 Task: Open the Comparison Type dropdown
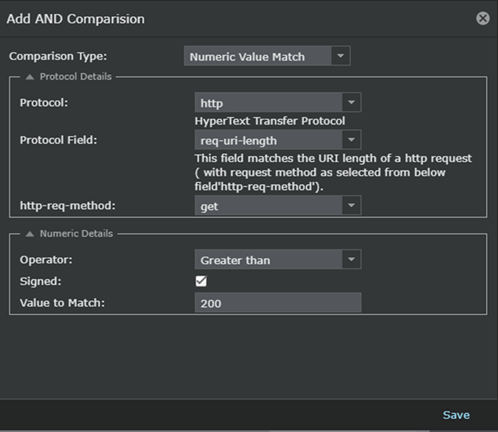click(x=267, y=56)
